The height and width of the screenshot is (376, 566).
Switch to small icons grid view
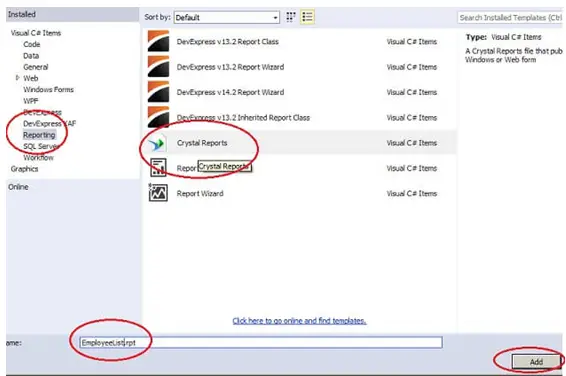pos(291,17)
